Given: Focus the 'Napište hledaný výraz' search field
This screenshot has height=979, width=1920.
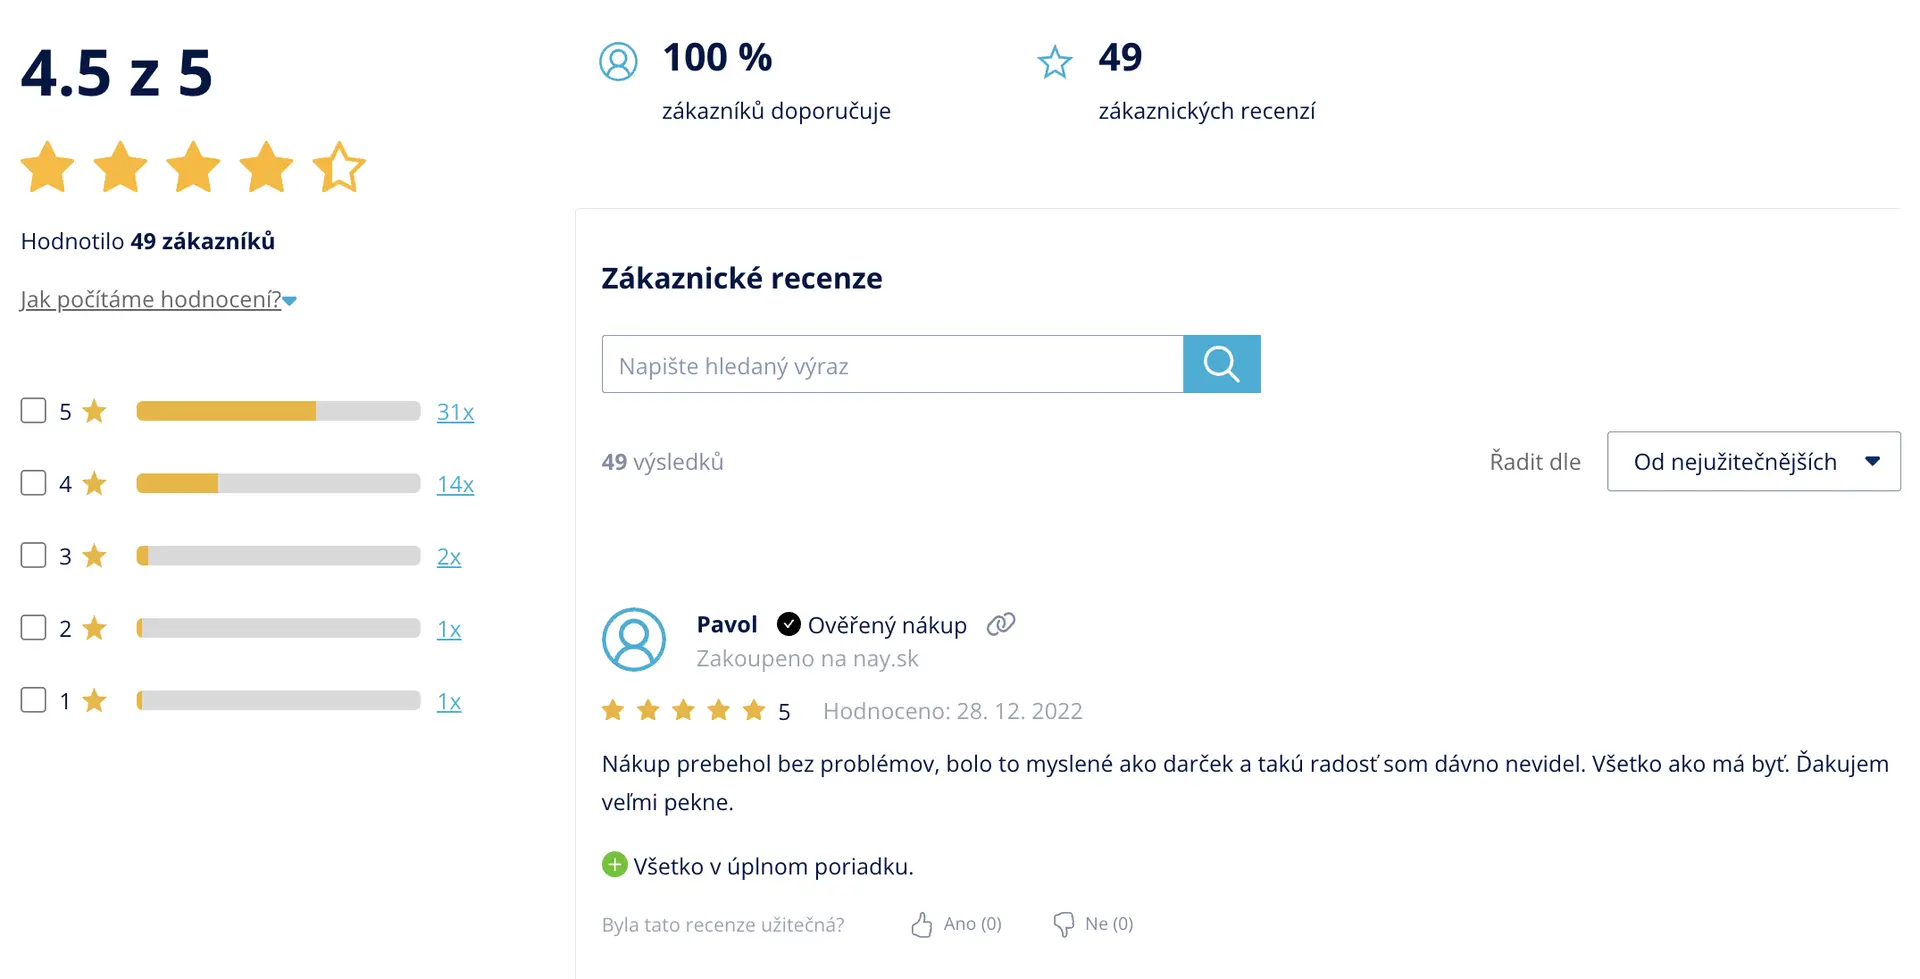Looking at the screenshot, I should pos(892,365).
